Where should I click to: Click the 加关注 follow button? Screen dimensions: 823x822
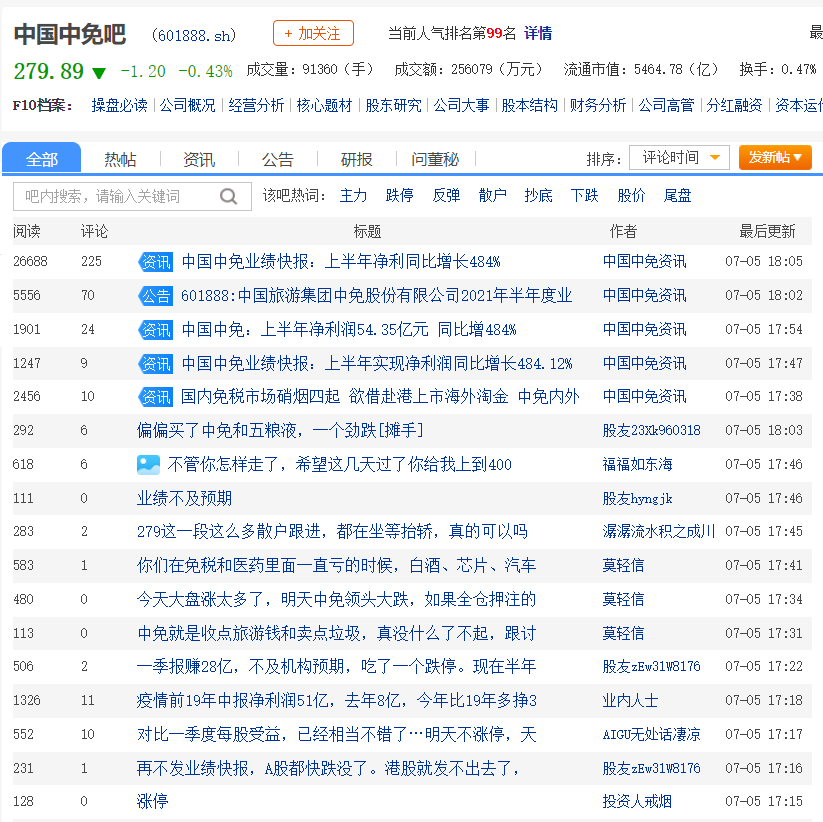313,34
